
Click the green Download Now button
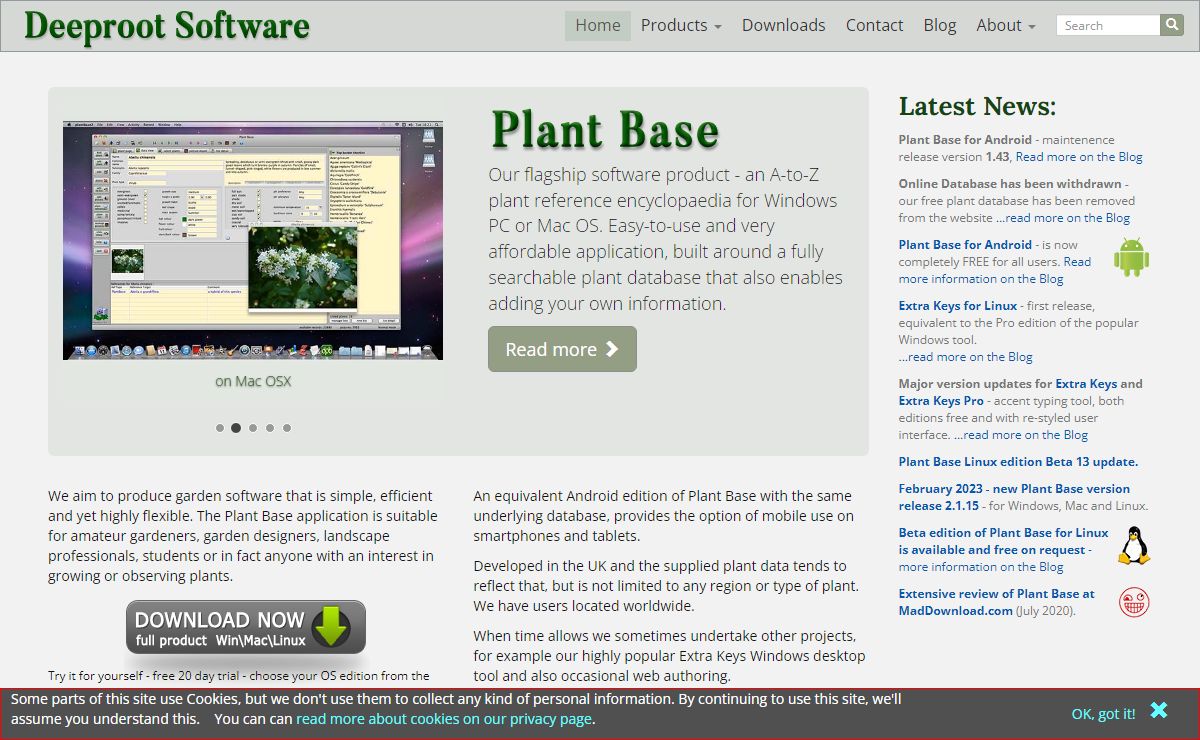tap(246, 627)
